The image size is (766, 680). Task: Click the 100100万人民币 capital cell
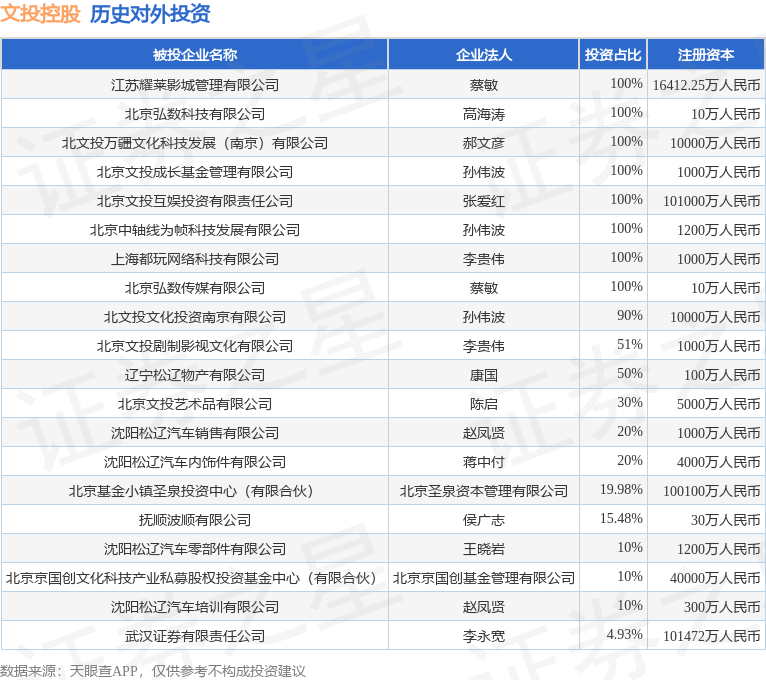coord(706,490)
